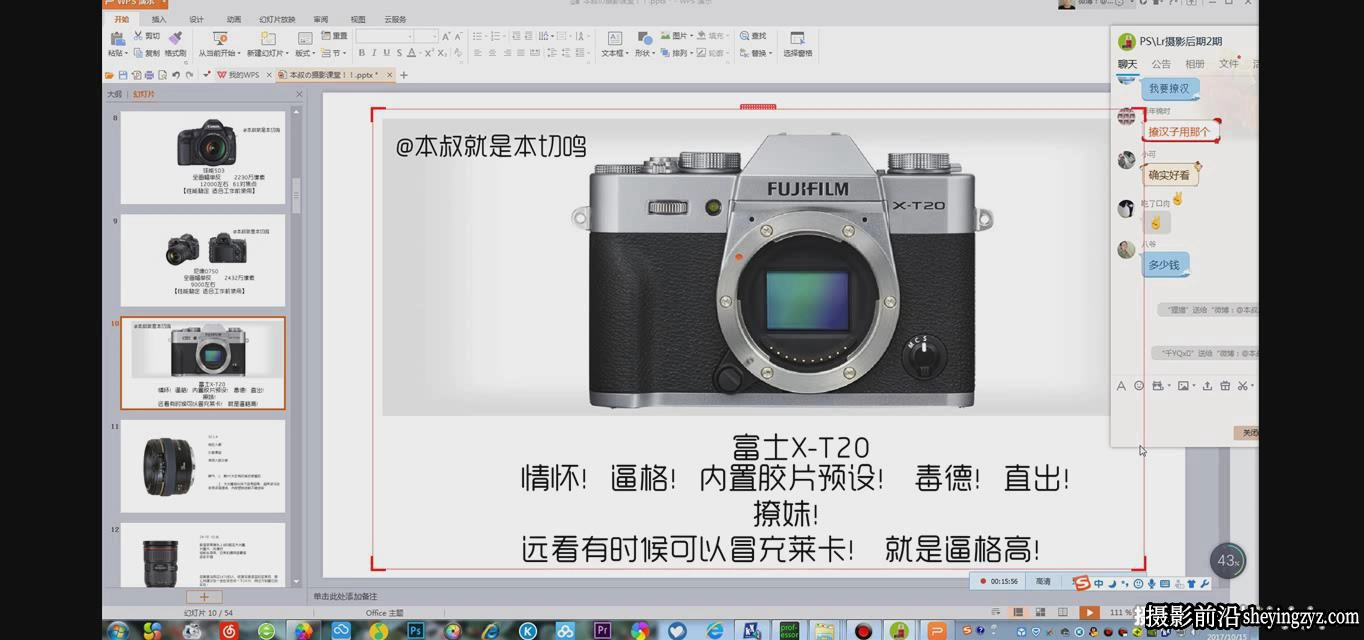Open the Shapes (形状) dropdown
1364x640 pixels.
click(644, 53)
